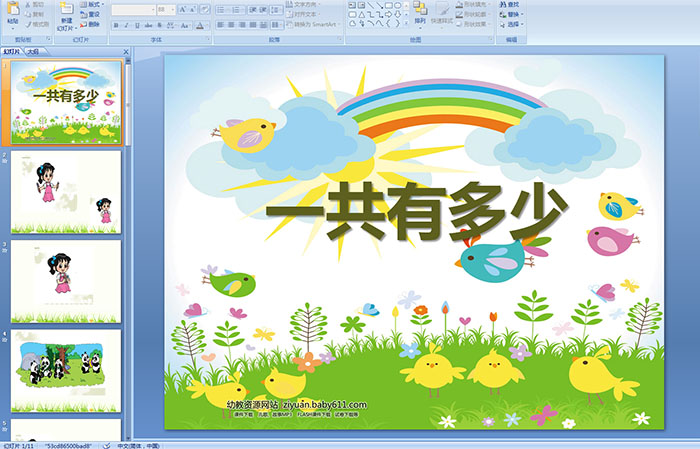Toggle Italic formatting

[x=126, y=25]
